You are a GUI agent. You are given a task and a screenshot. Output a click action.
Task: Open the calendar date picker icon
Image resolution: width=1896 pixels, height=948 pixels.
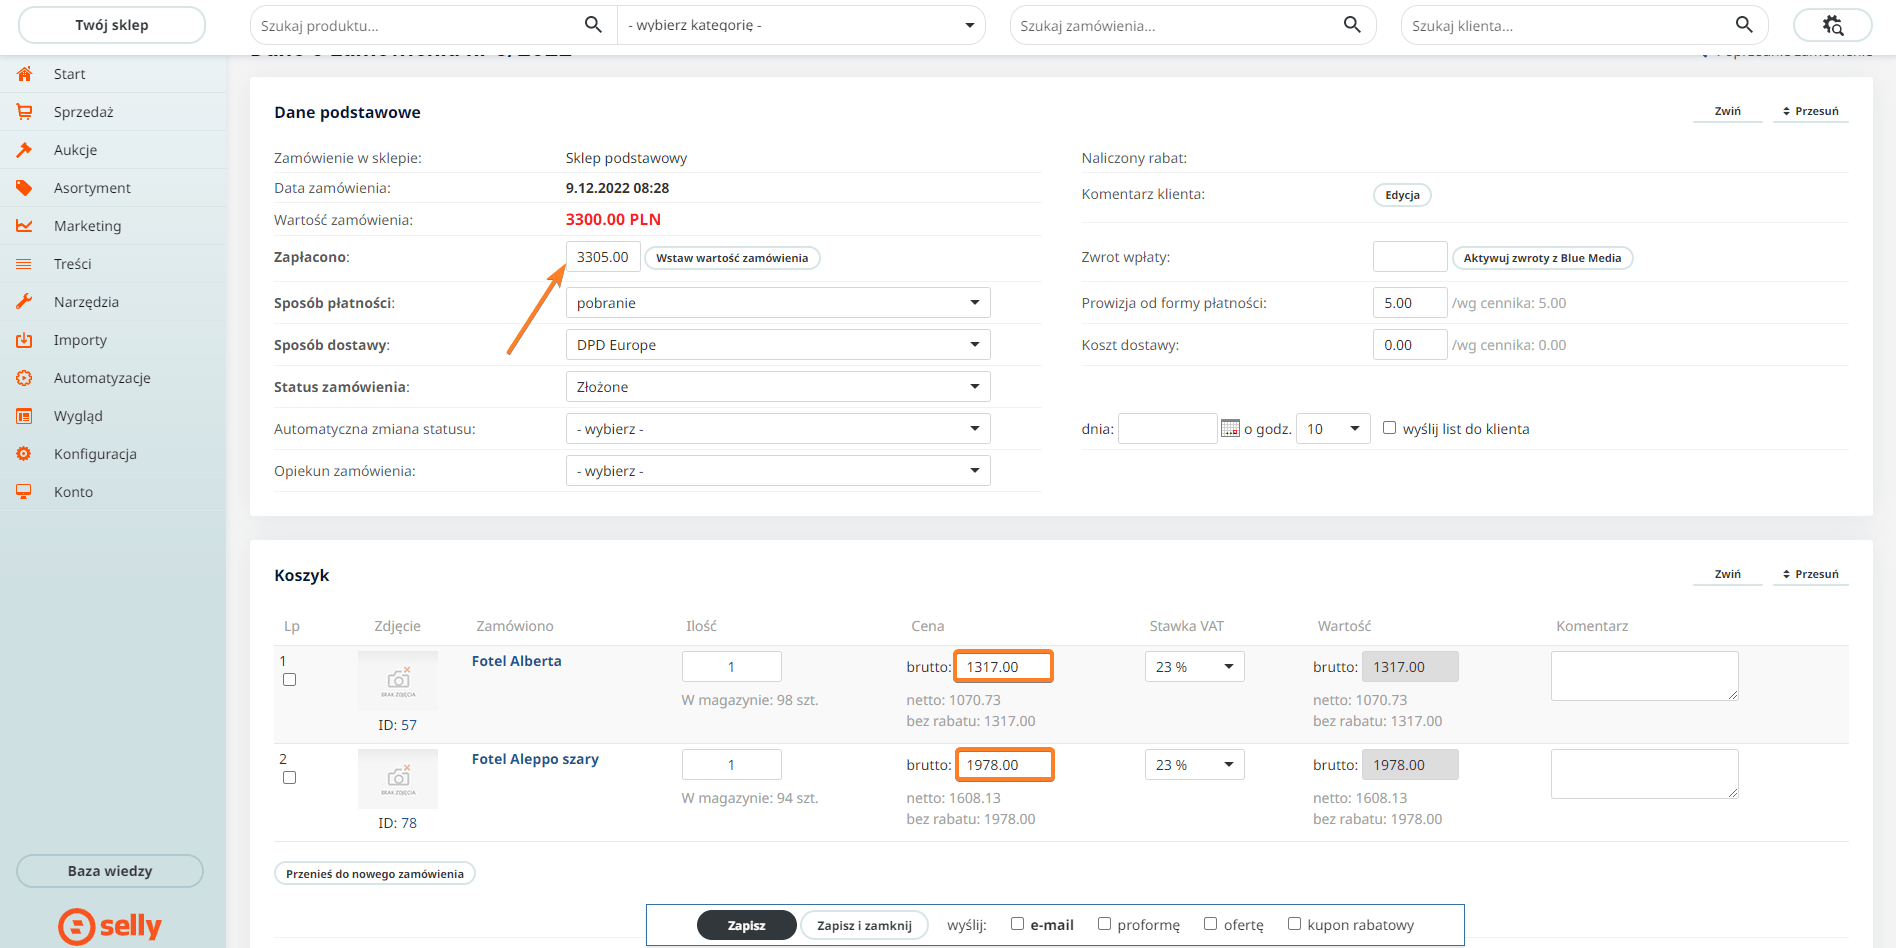pos(1230,429)
